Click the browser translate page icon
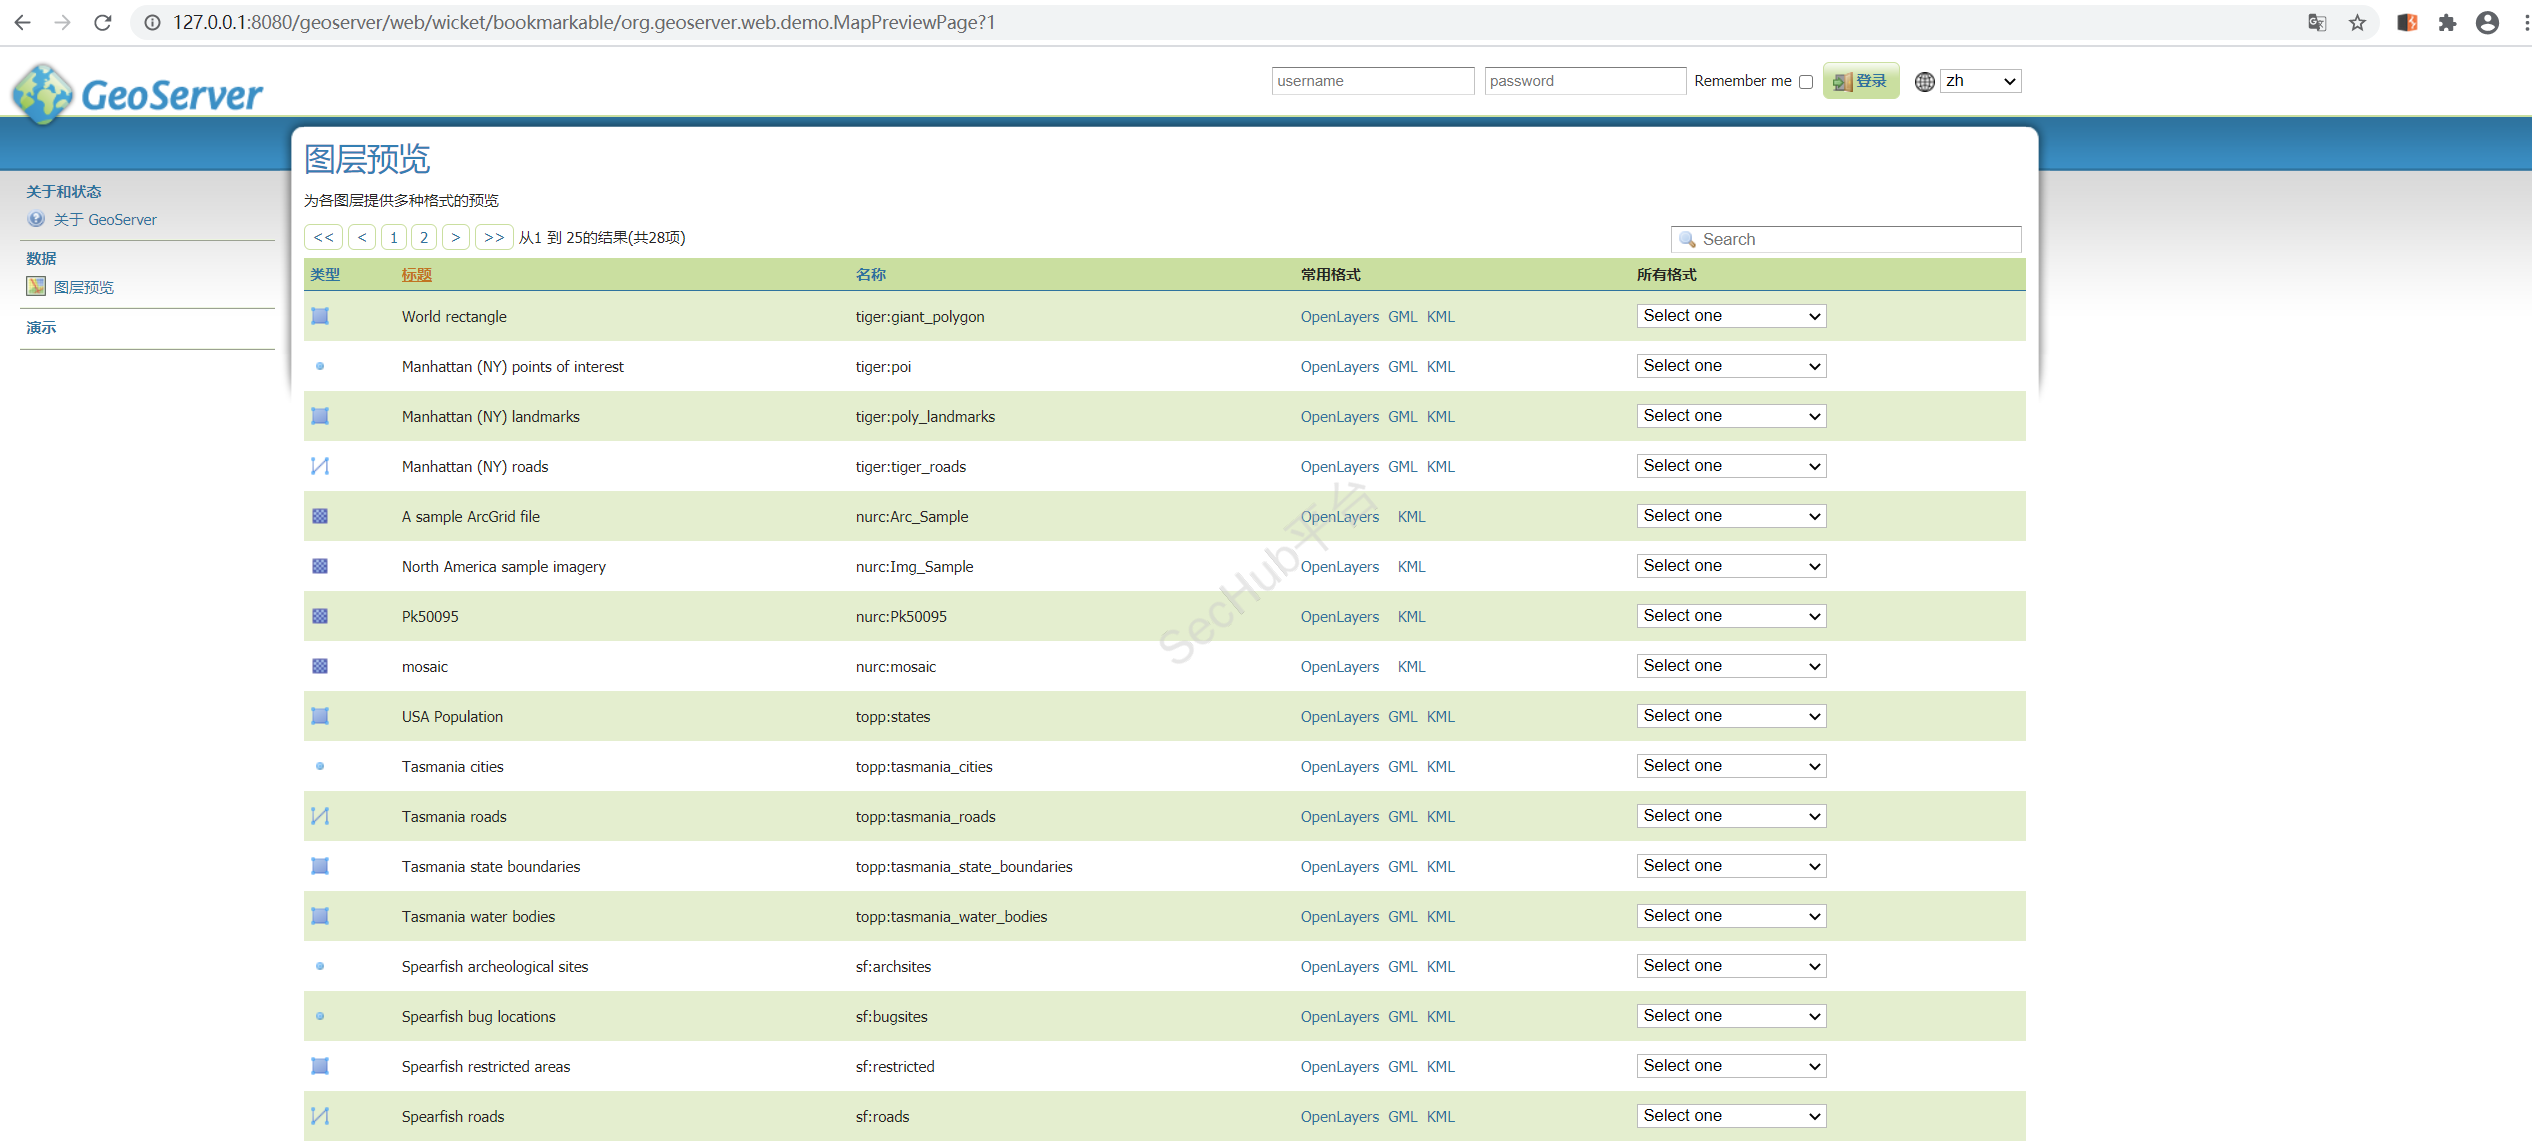2532x1142 pixels. pos(2317,22)
